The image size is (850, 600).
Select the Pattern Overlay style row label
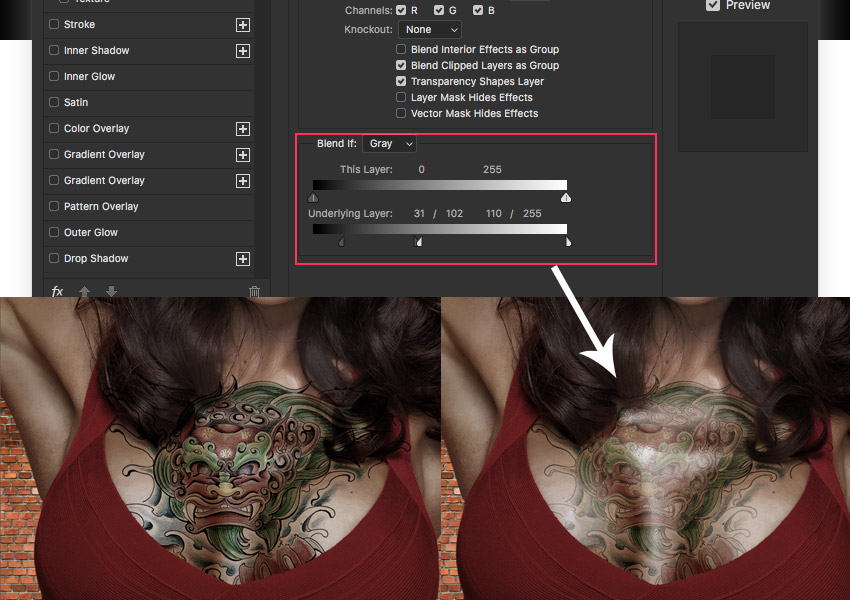(x=101, y=207)
